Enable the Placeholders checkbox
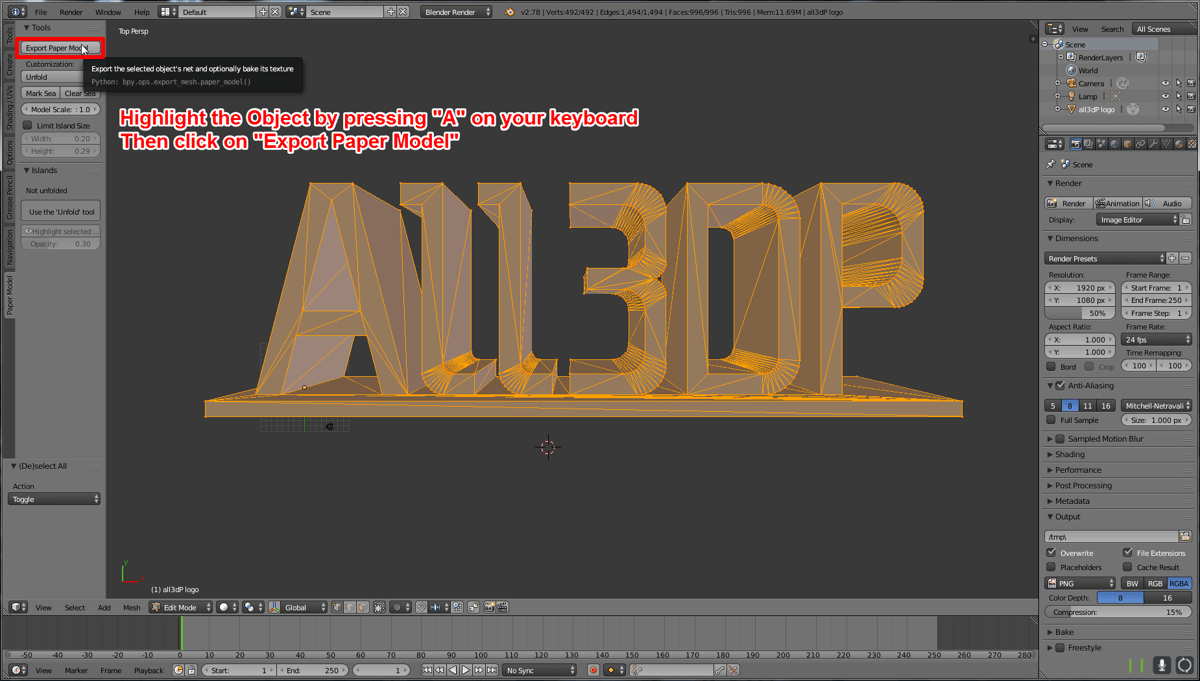Viewport: 1200px width, 681px height. [x=1051, y=567]
